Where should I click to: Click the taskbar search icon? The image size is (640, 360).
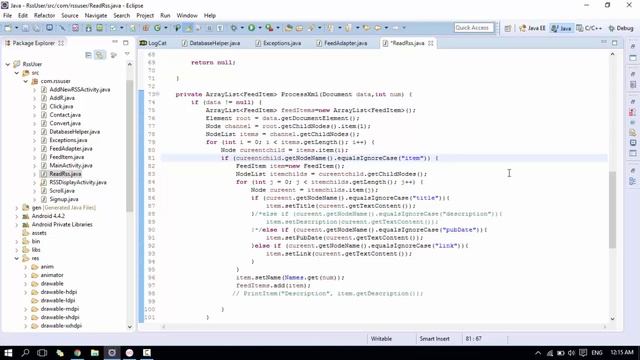pyautogui.click(x=25, y=353)
